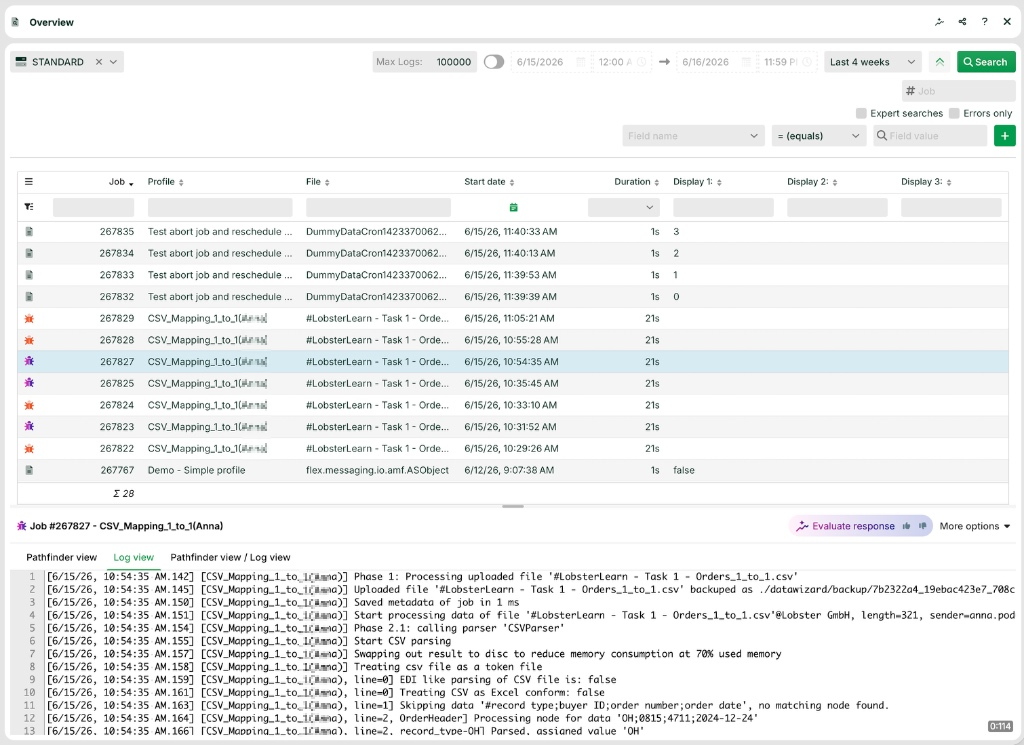Click thumbs up on Evaluate response
Screen dimensions: 1024x745
pos(906,526)
